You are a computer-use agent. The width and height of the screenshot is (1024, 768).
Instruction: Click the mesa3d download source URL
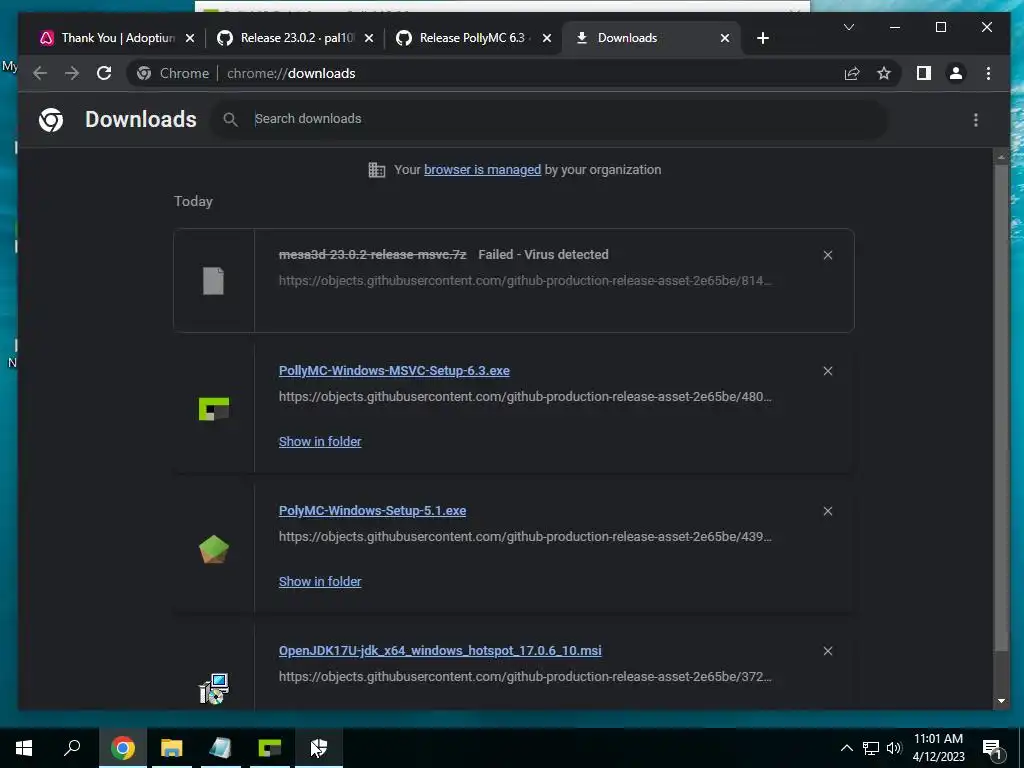(525, 281)
